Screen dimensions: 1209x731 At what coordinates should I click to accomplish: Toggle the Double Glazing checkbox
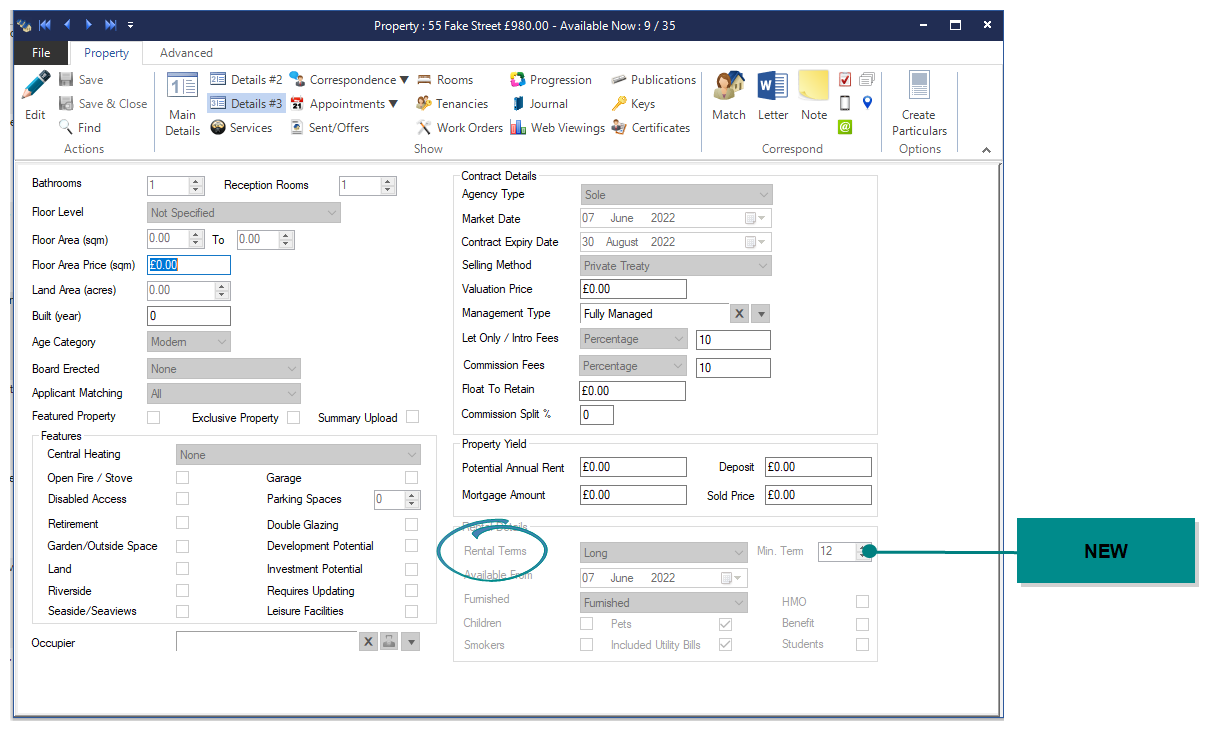411,524
